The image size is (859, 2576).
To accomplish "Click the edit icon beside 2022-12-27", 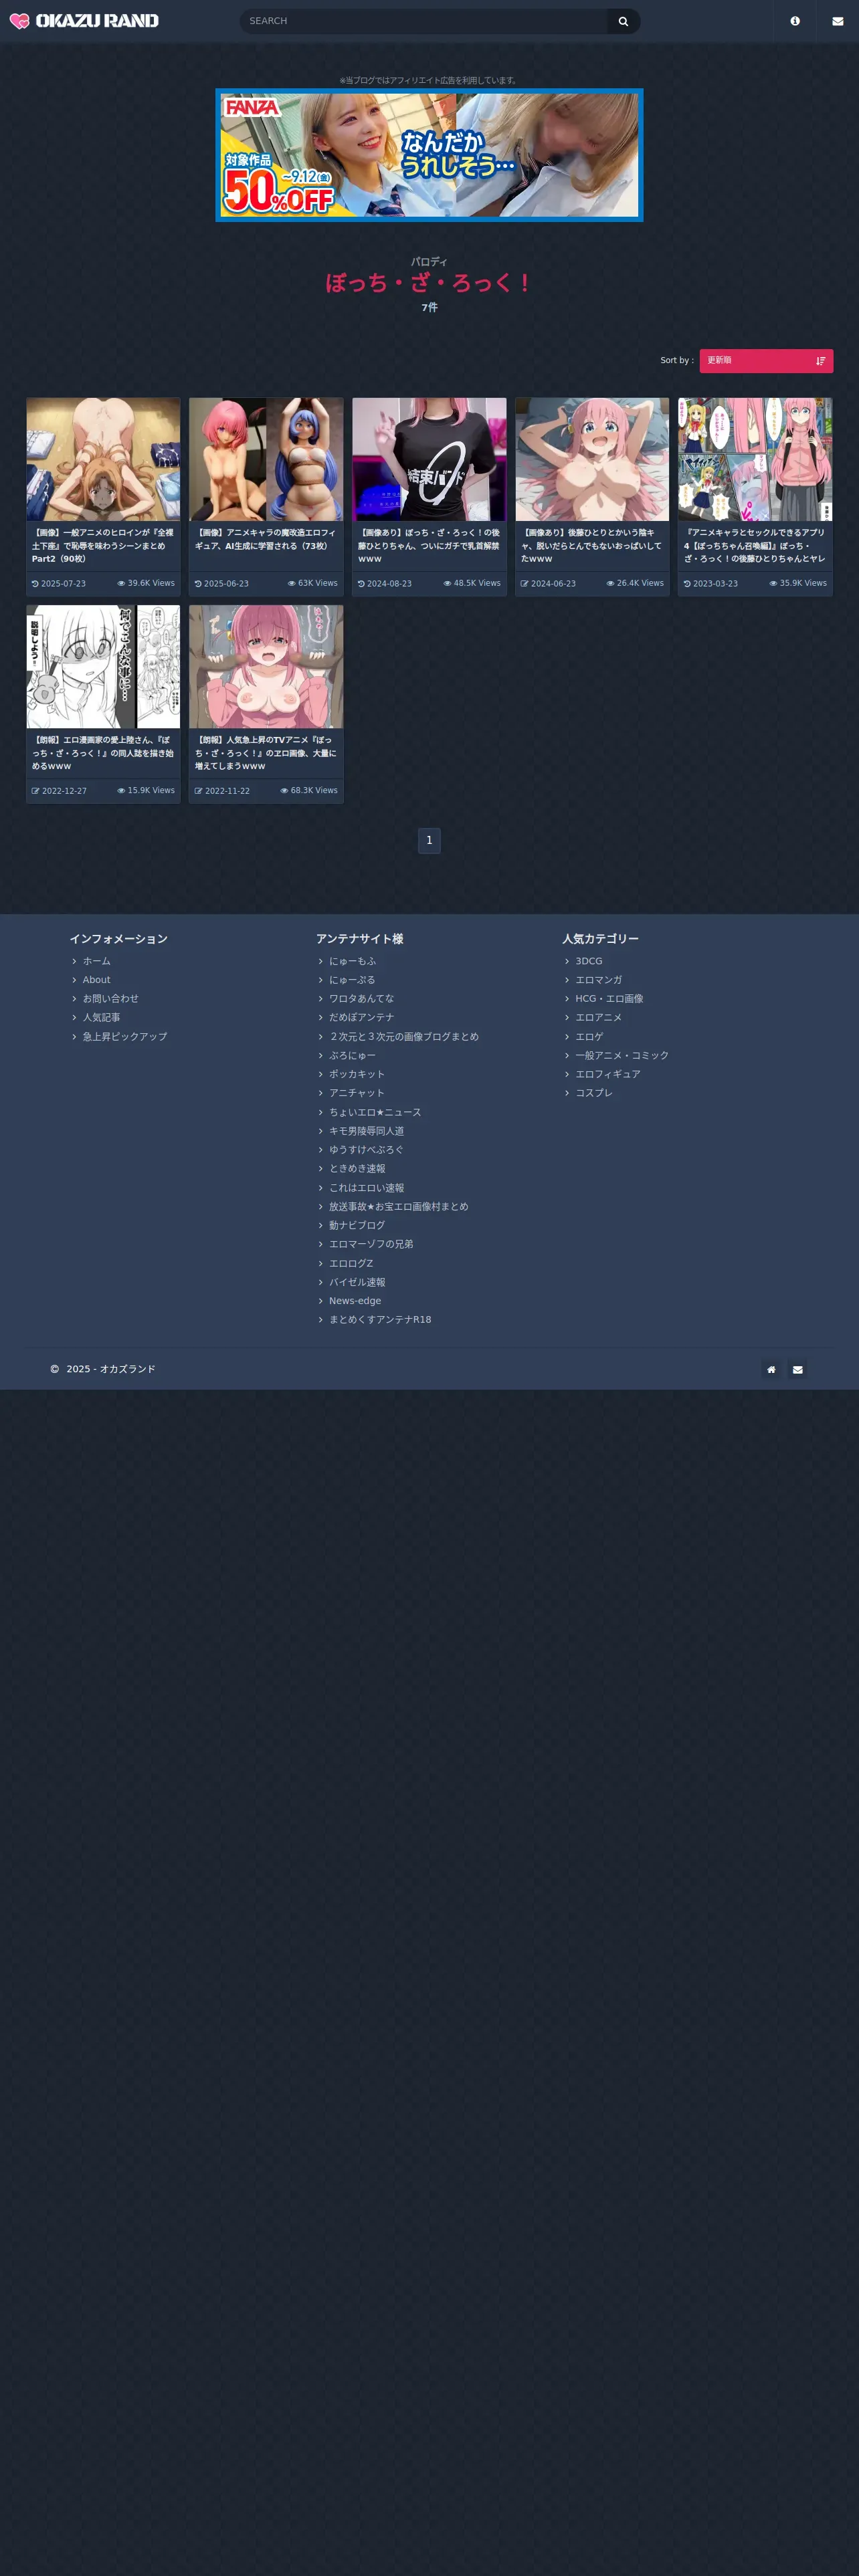I will pos(35,791).
